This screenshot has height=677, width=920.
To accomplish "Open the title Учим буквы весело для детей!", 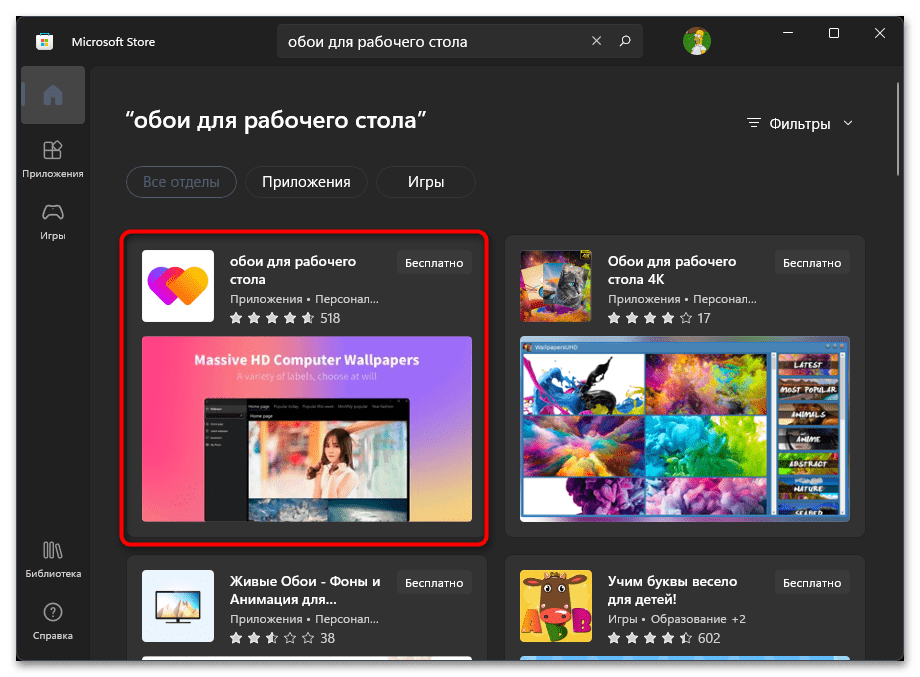I will pyautogui.click(x=672, y=590).
